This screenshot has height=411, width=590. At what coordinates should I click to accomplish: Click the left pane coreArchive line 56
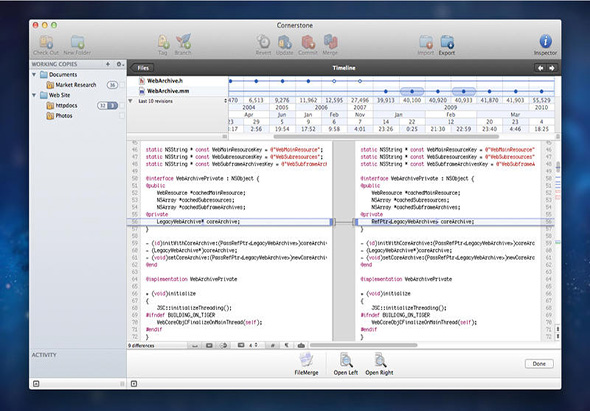click(230, 222)
